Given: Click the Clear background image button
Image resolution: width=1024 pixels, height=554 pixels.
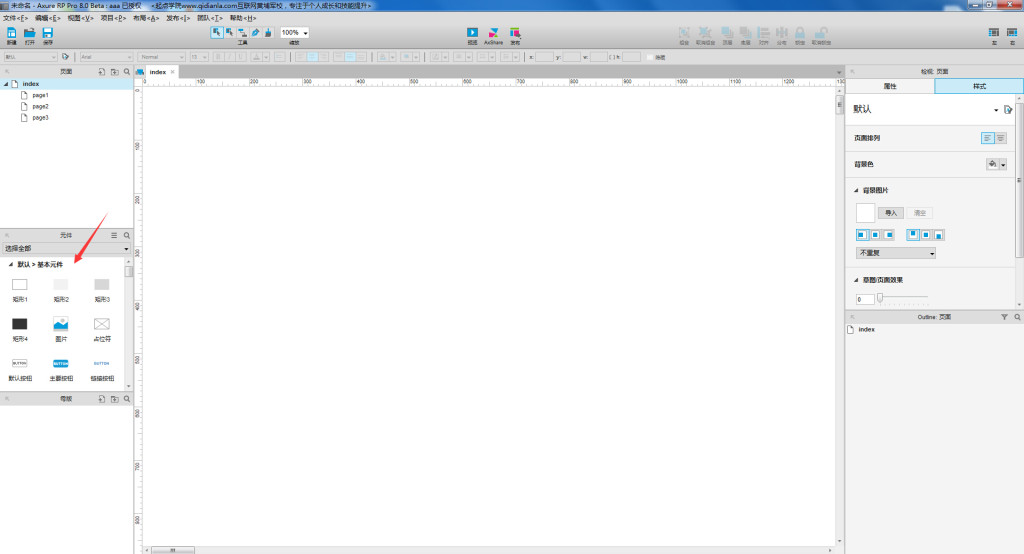Looking at the screenshot, I should [920, 213].
